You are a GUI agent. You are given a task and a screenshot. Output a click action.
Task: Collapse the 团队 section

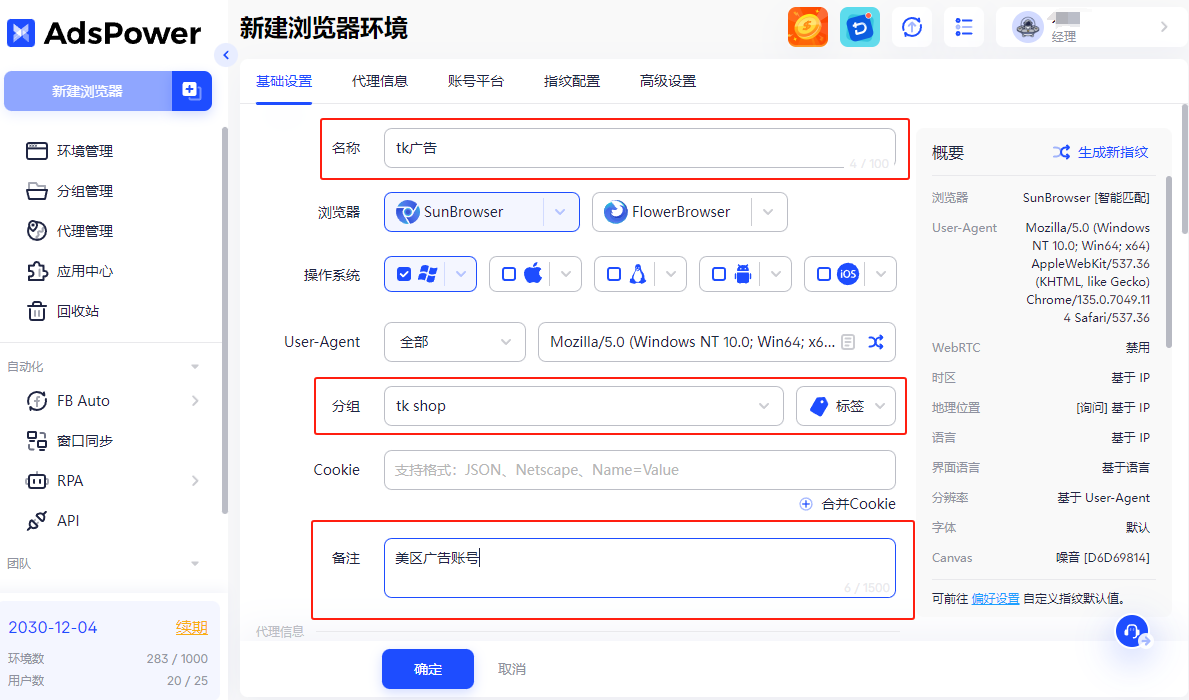[195, 563]
